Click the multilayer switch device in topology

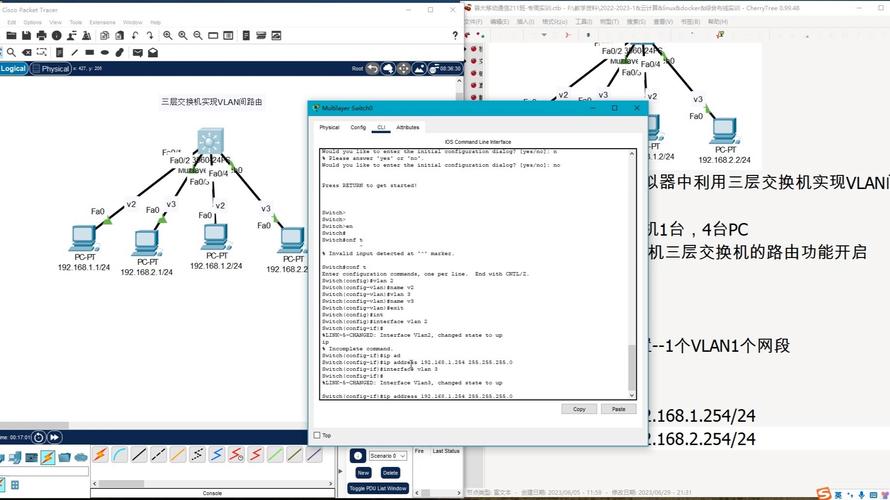(210, 141)
